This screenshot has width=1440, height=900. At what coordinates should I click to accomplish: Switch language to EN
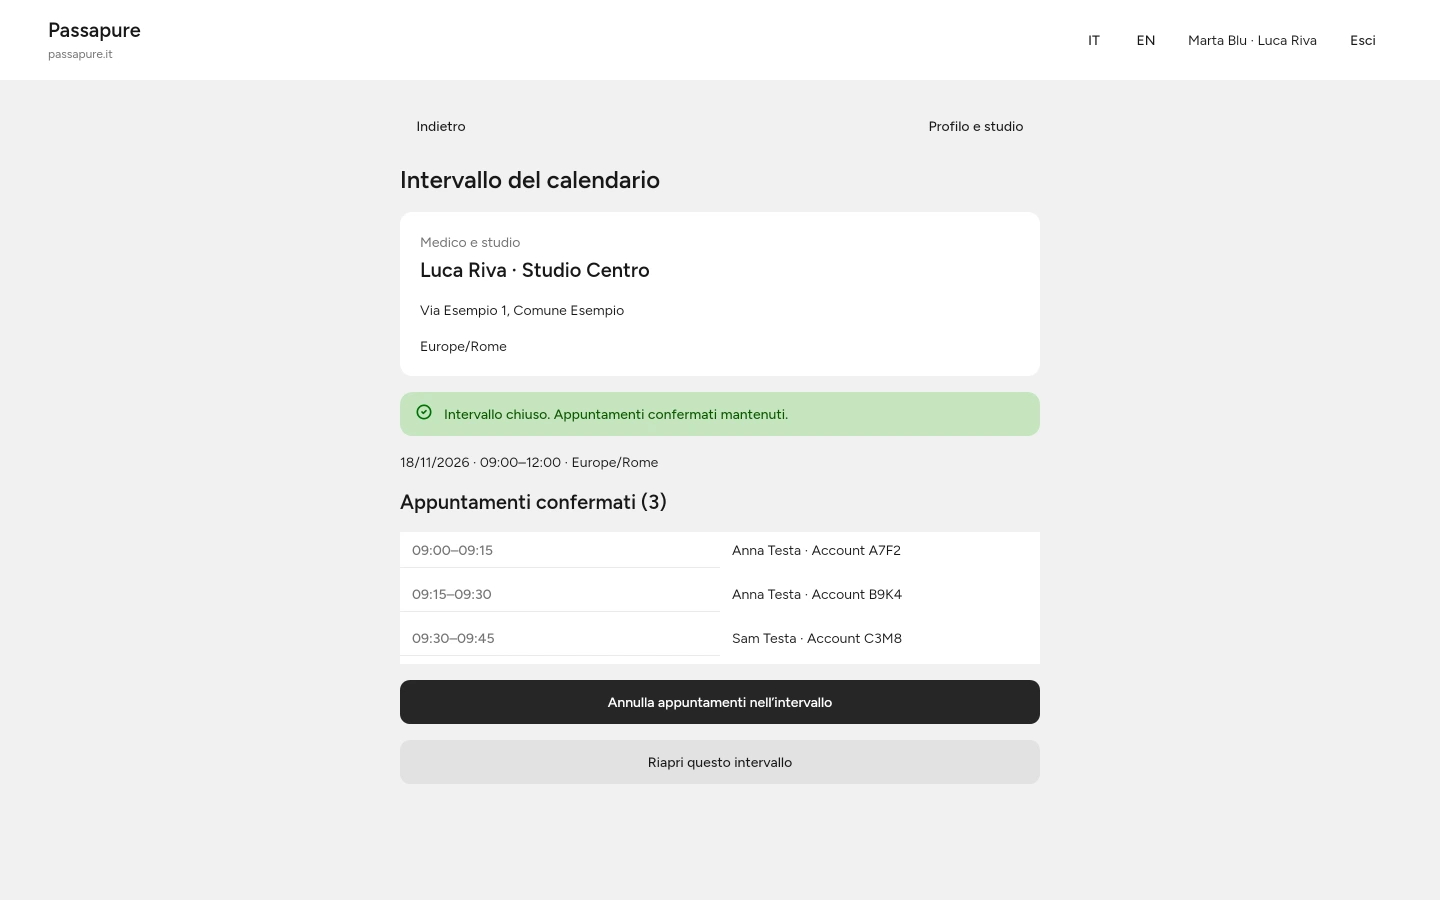(1146, 40)
